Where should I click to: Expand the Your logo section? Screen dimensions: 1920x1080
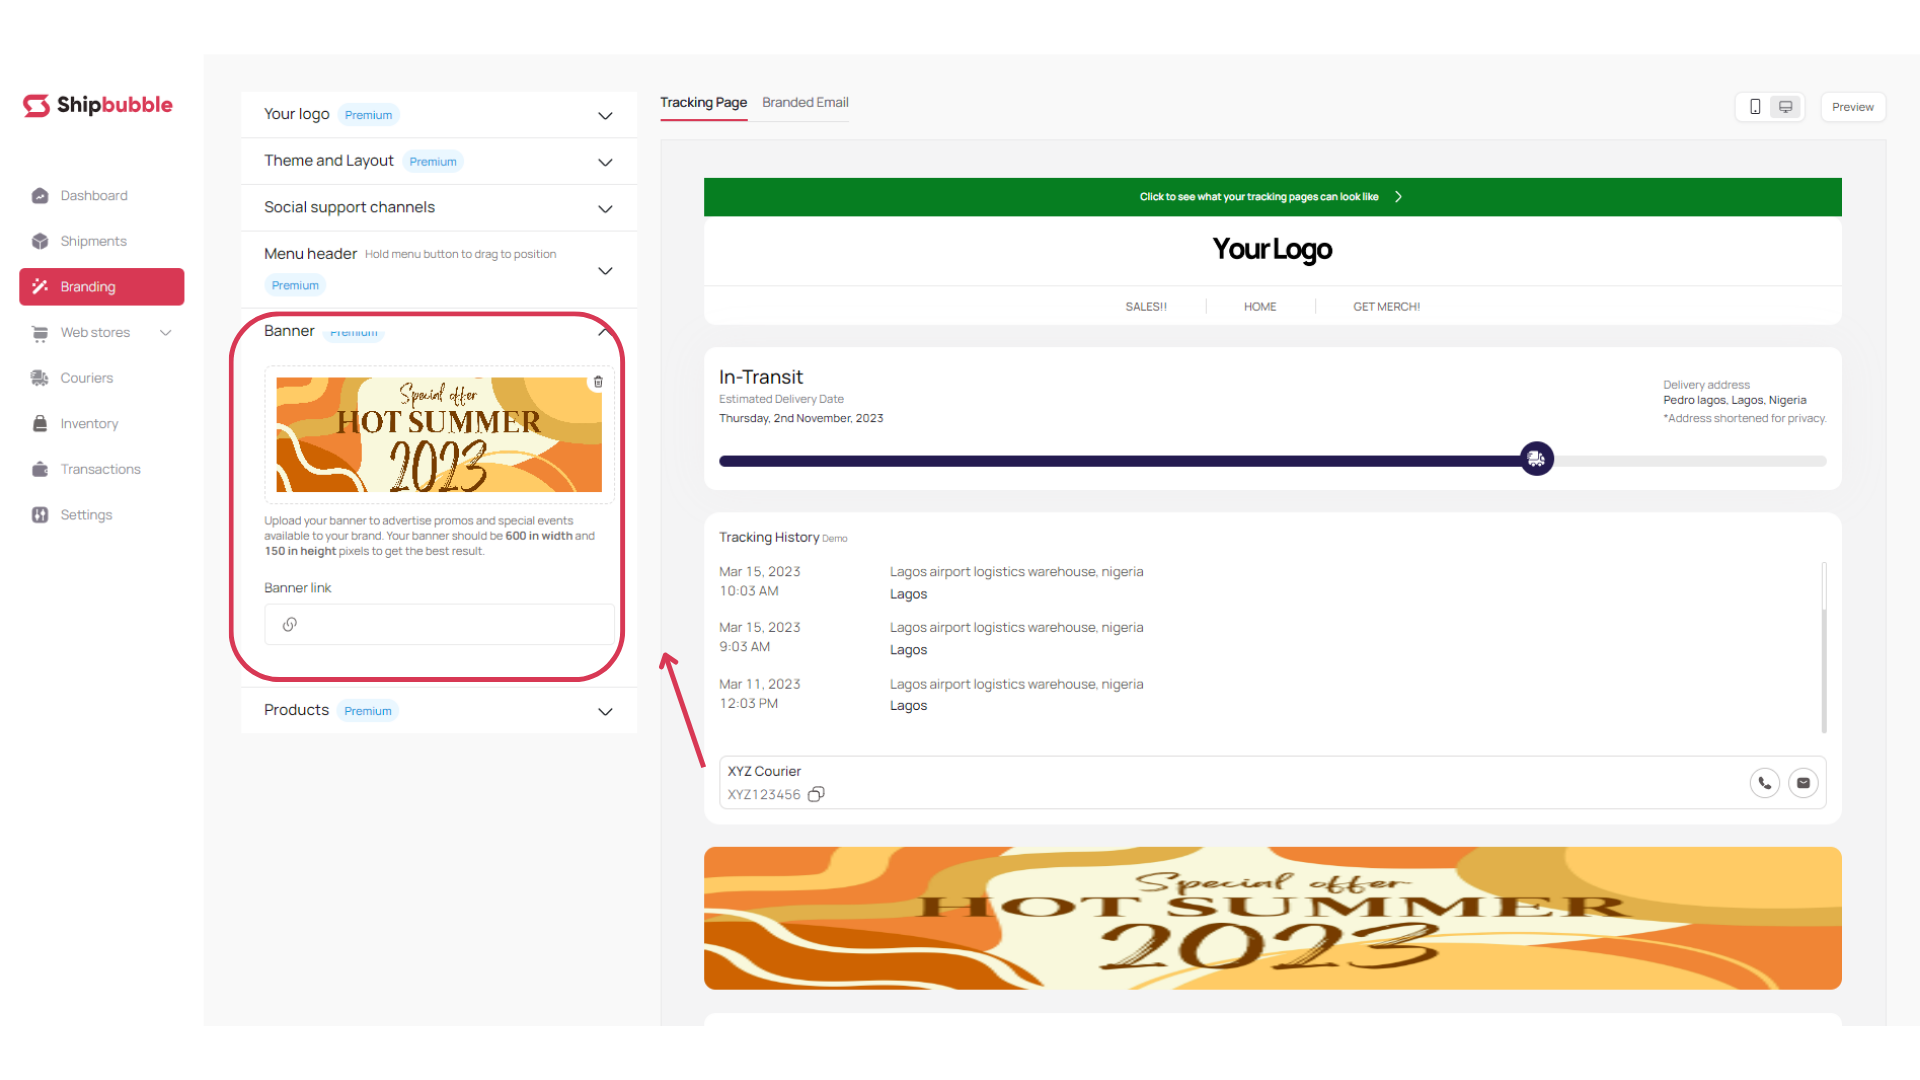tap(605, 115)
